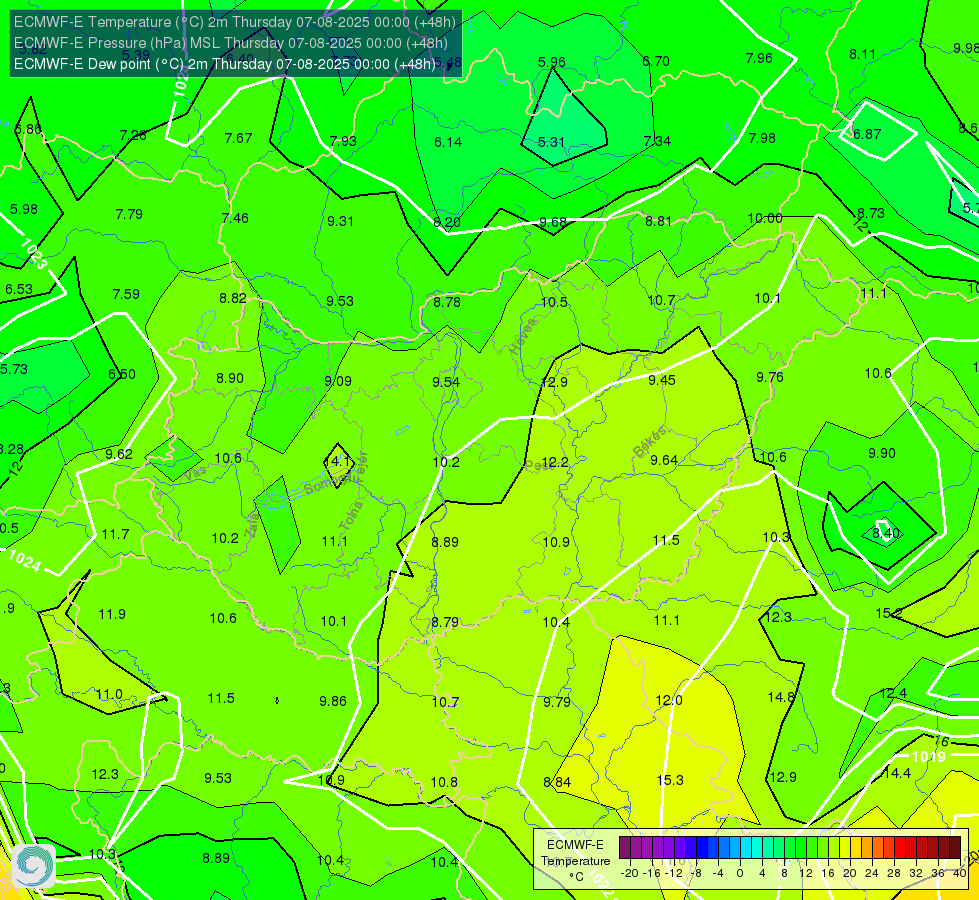
Task: Click the 14.8 temperature value
Action: [781, 698]
